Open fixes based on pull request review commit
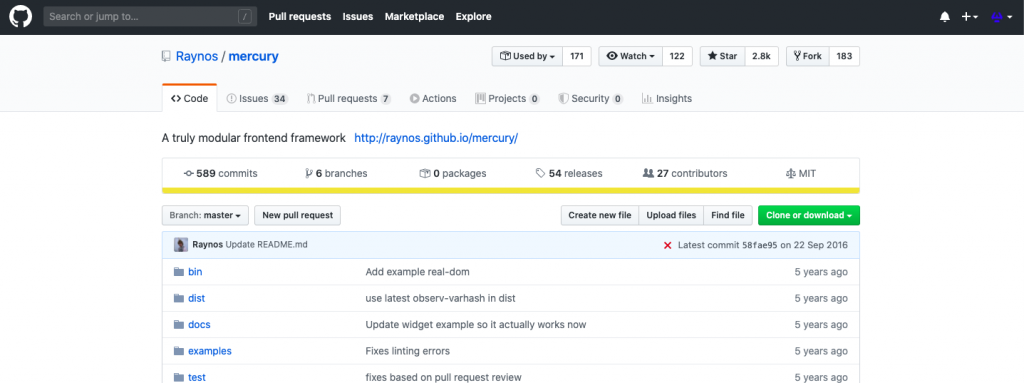The width and height of the screenshot is (1024, 383). tap(443, 377)
